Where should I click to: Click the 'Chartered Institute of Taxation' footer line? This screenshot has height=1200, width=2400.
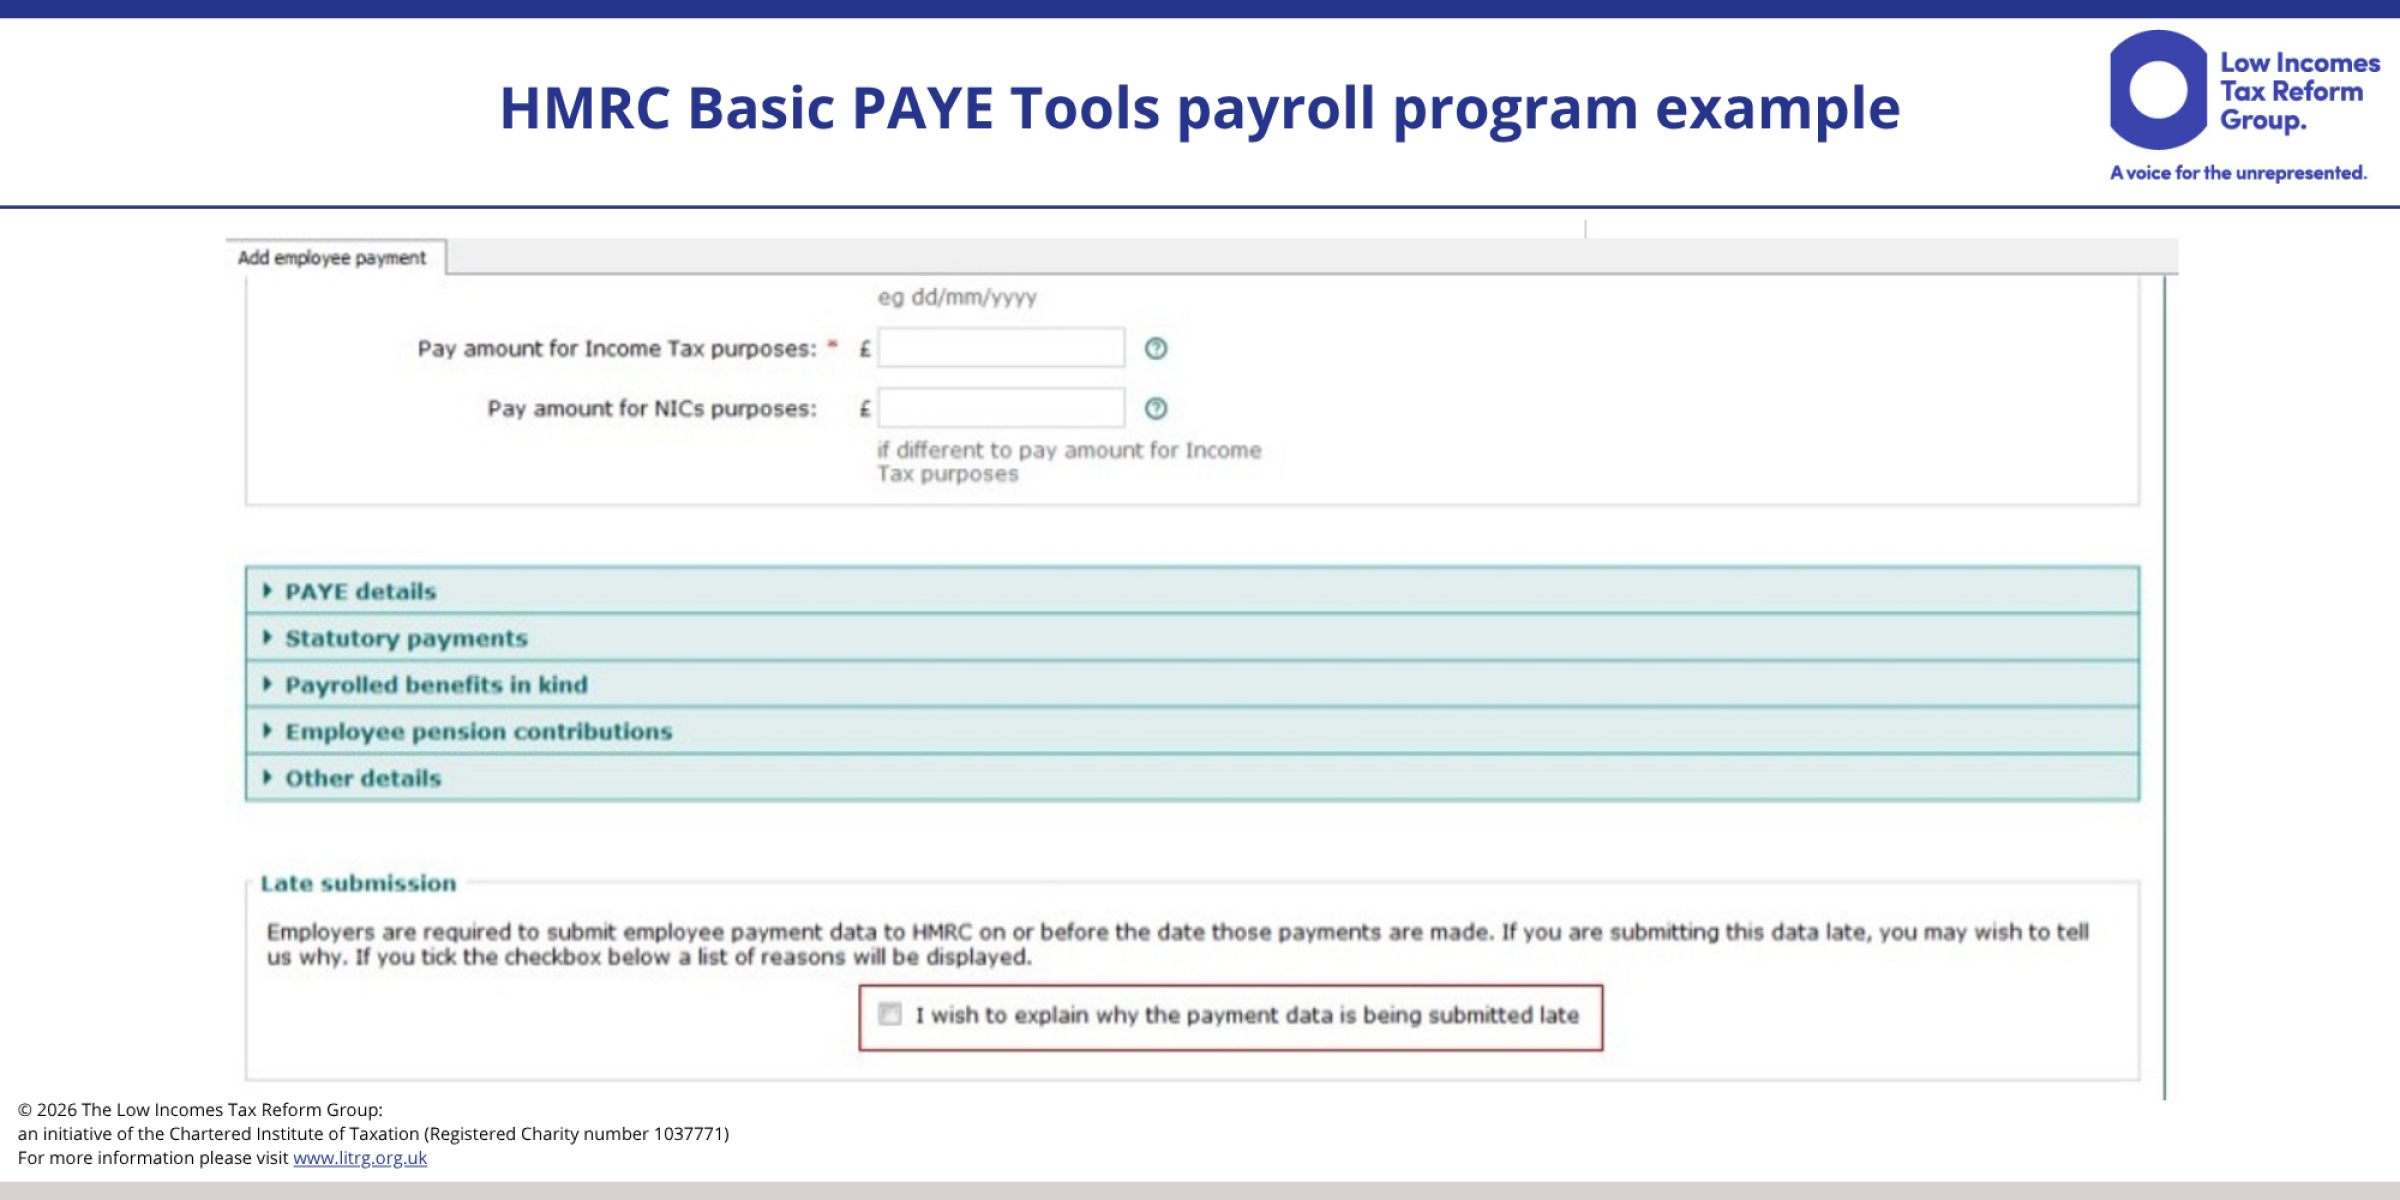[373, 1133]
